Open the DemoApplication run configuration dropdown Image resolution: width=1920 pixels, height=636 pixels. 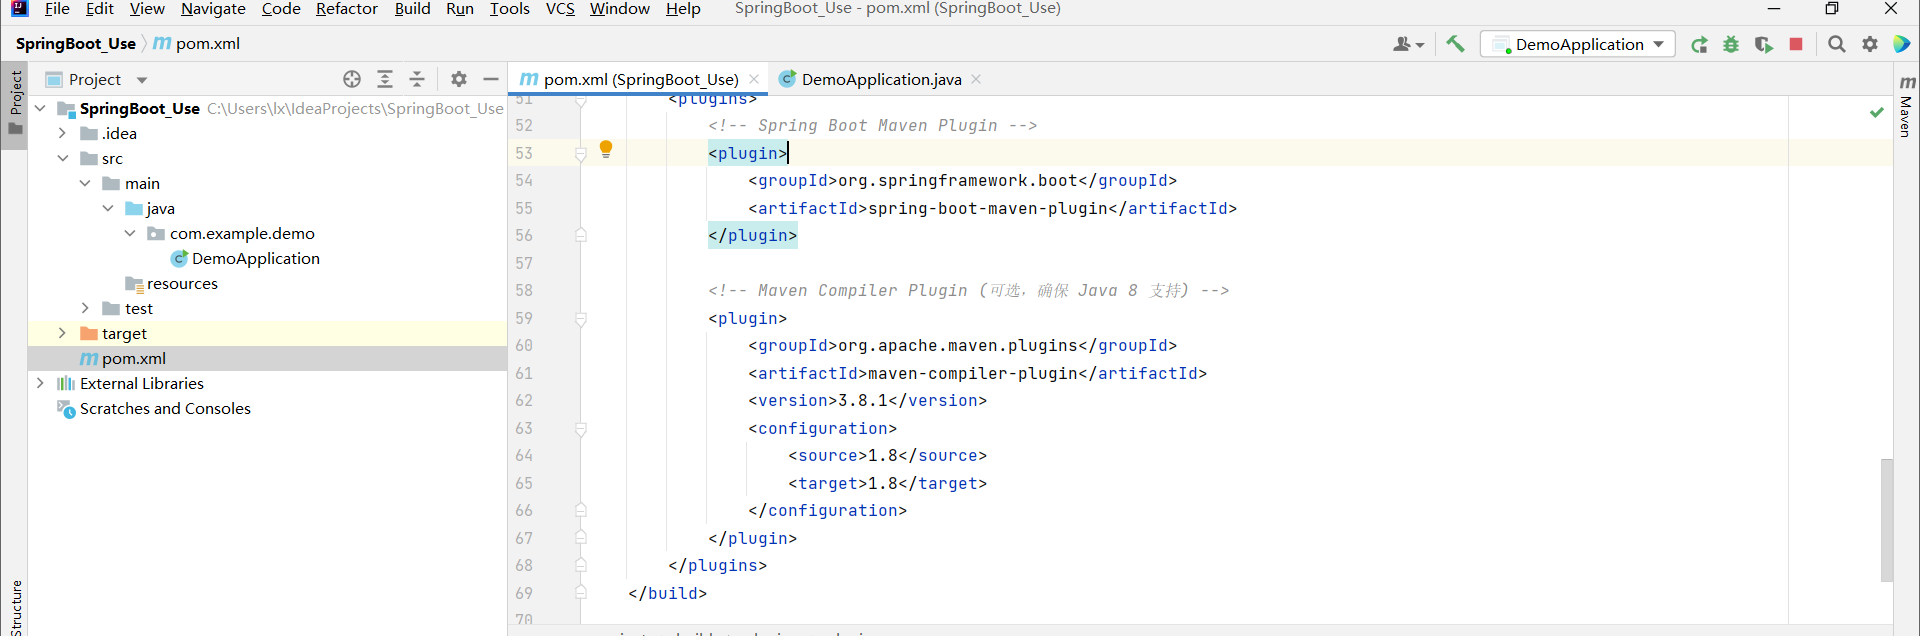1577,44
